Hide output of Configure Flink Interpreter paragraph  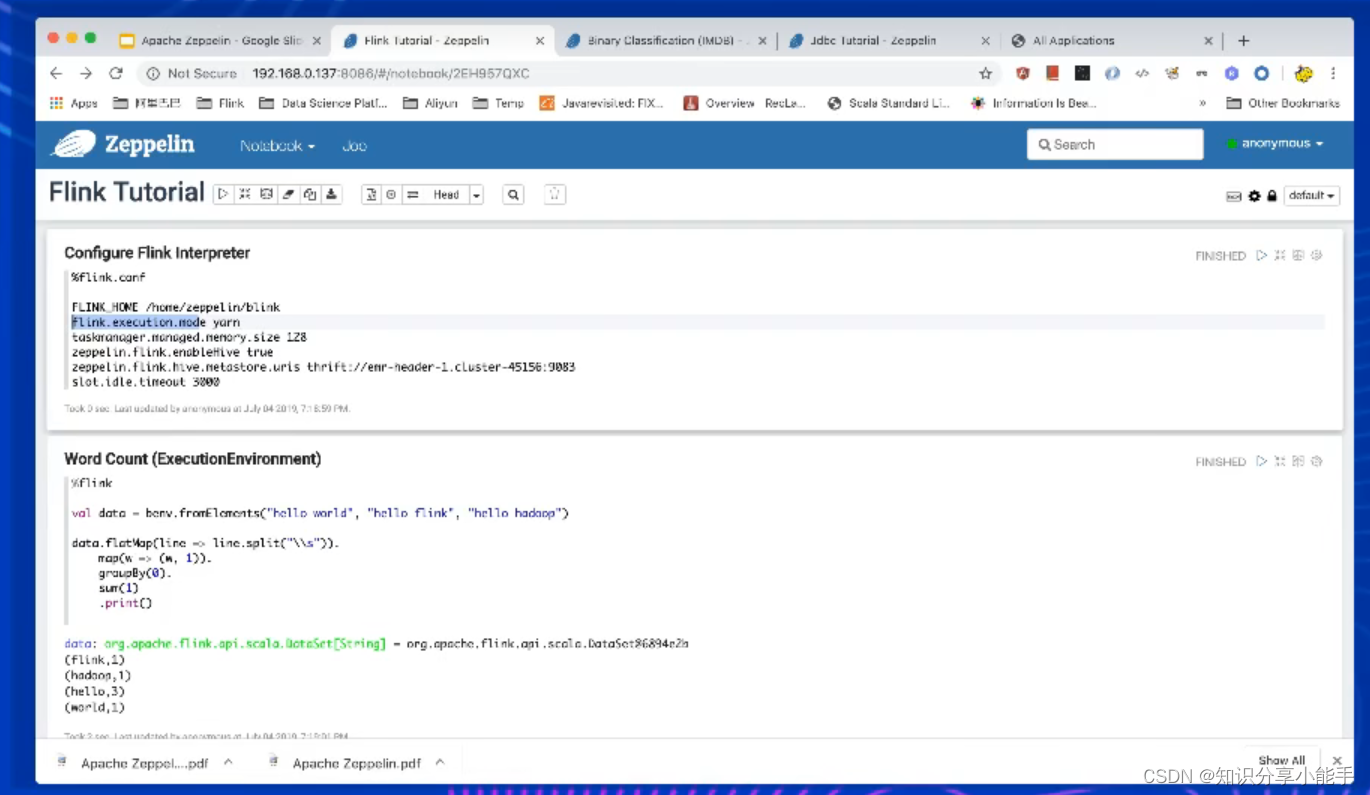pos(1298,256)
